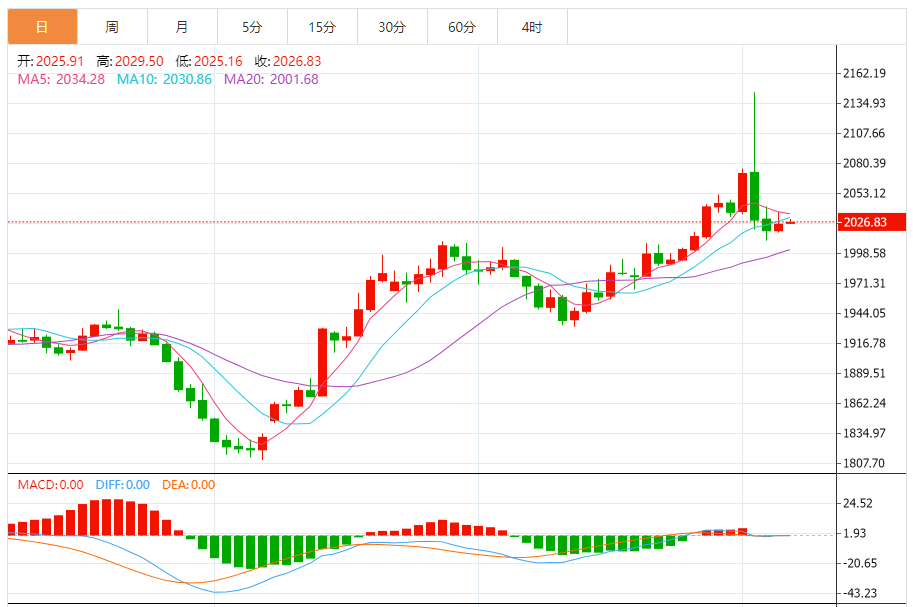The height and width of the screenshot is (607, 913).
Task: Click the 2053.12 price axis label
Action: pos(864,193)
